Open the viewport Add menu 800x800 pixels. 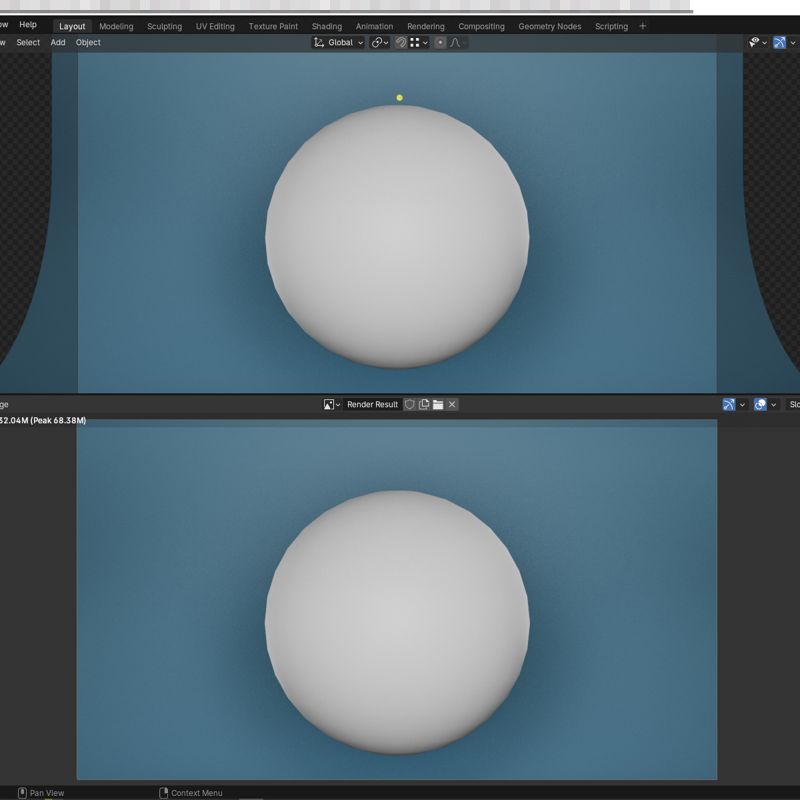click(58, 42)
